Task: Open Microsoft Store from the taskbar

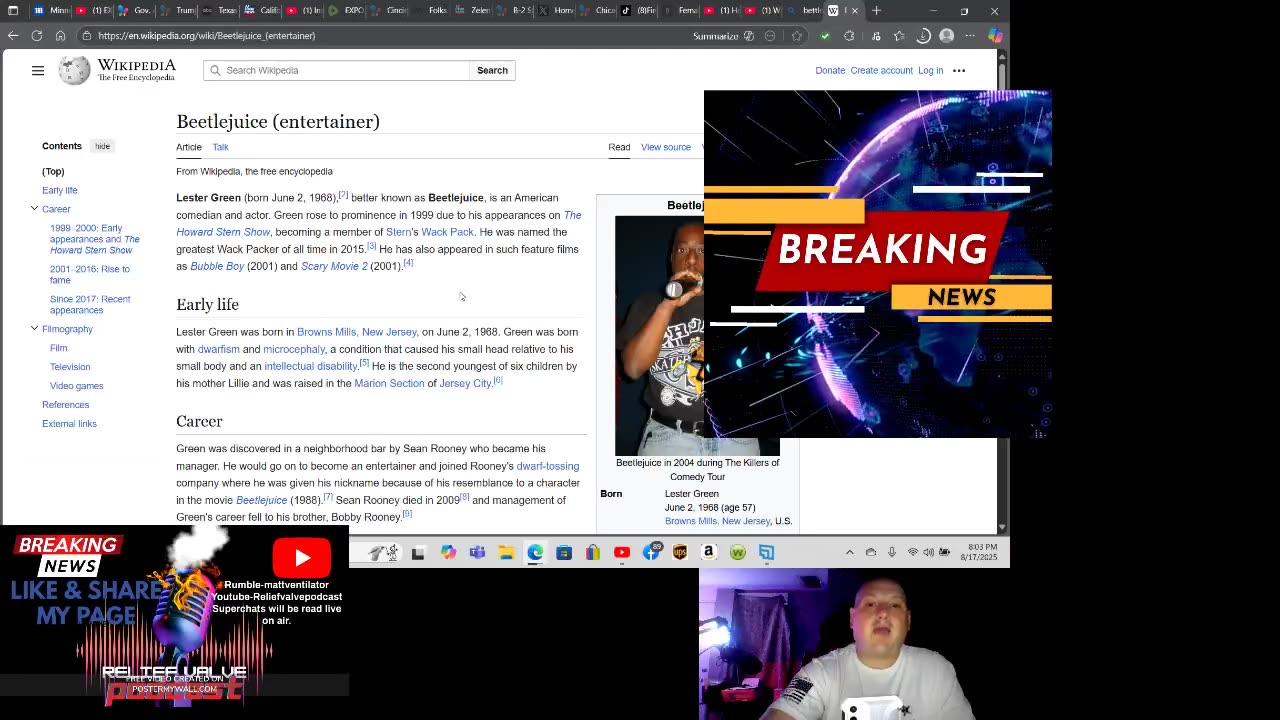Action: (564, 552)
